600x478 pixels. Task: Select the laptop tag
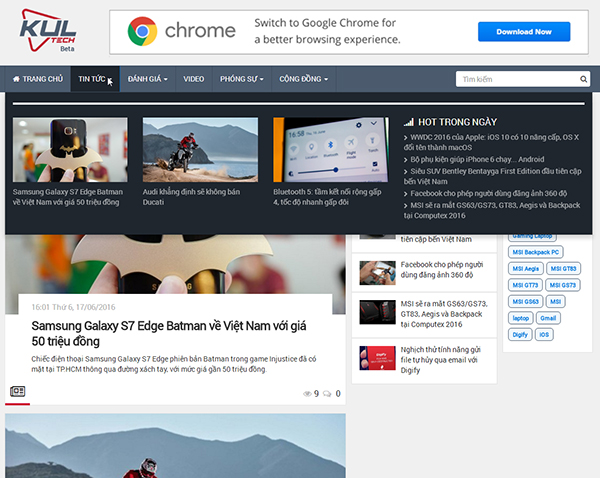pos(520,318)
